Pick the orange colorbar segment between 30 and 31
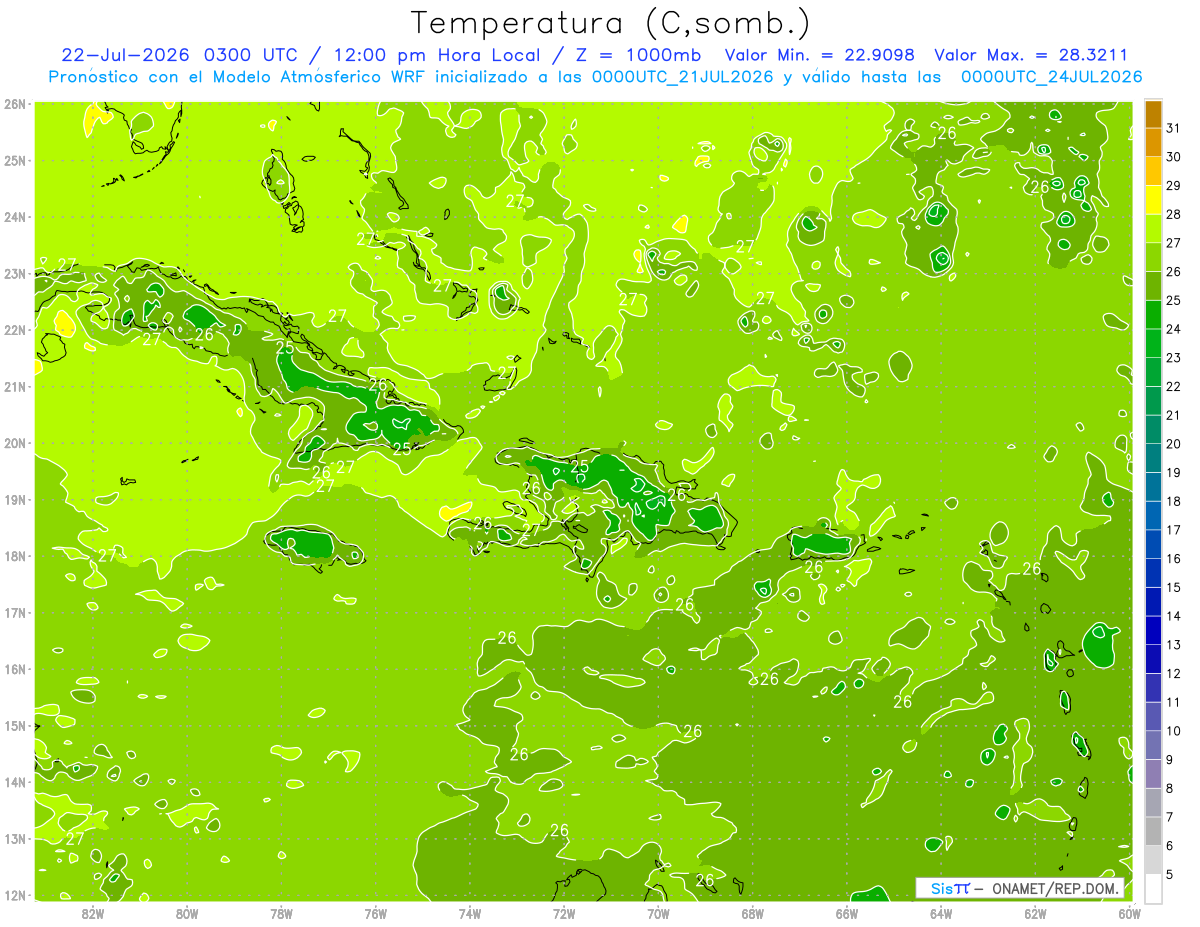 click(x=1153, y=143)
